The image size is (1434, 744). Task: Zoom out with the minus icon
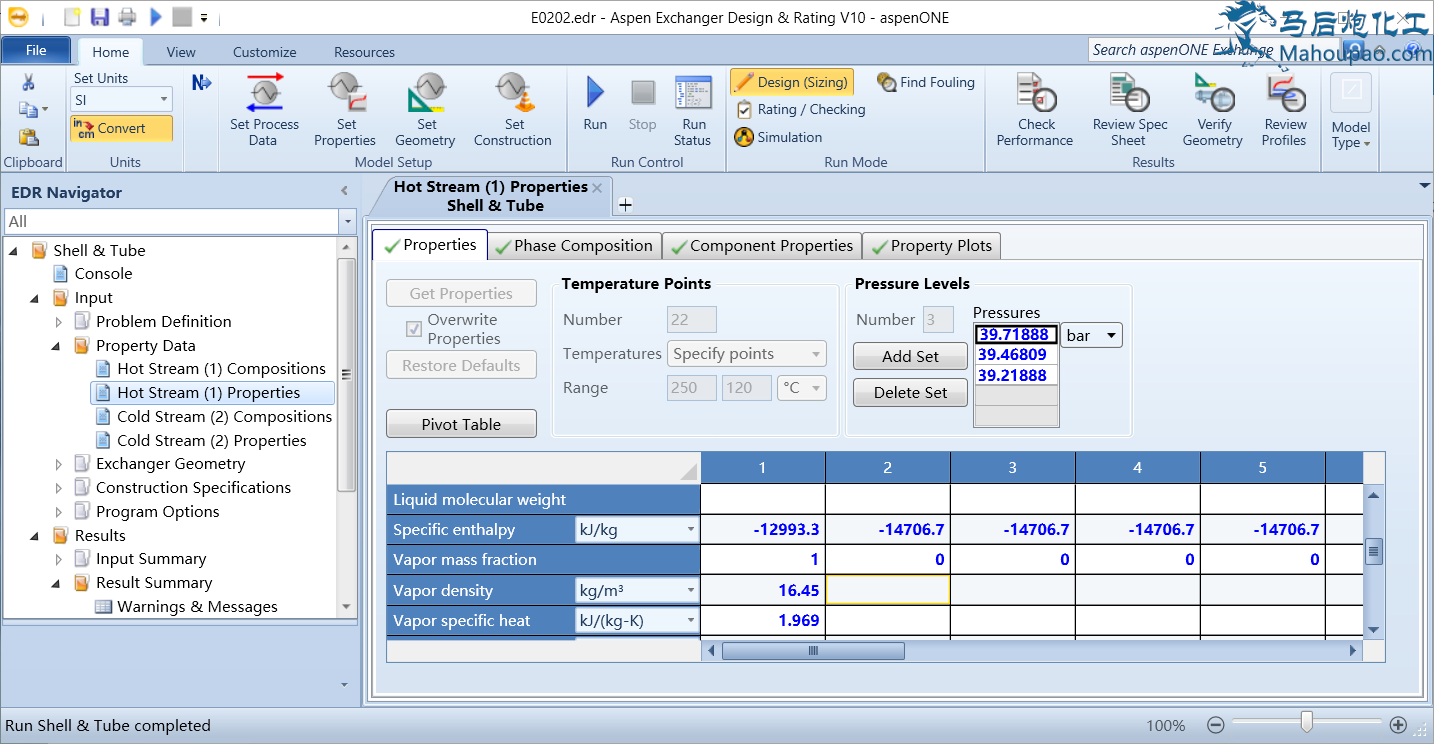pyautogui.click(x=1215, y=725)
